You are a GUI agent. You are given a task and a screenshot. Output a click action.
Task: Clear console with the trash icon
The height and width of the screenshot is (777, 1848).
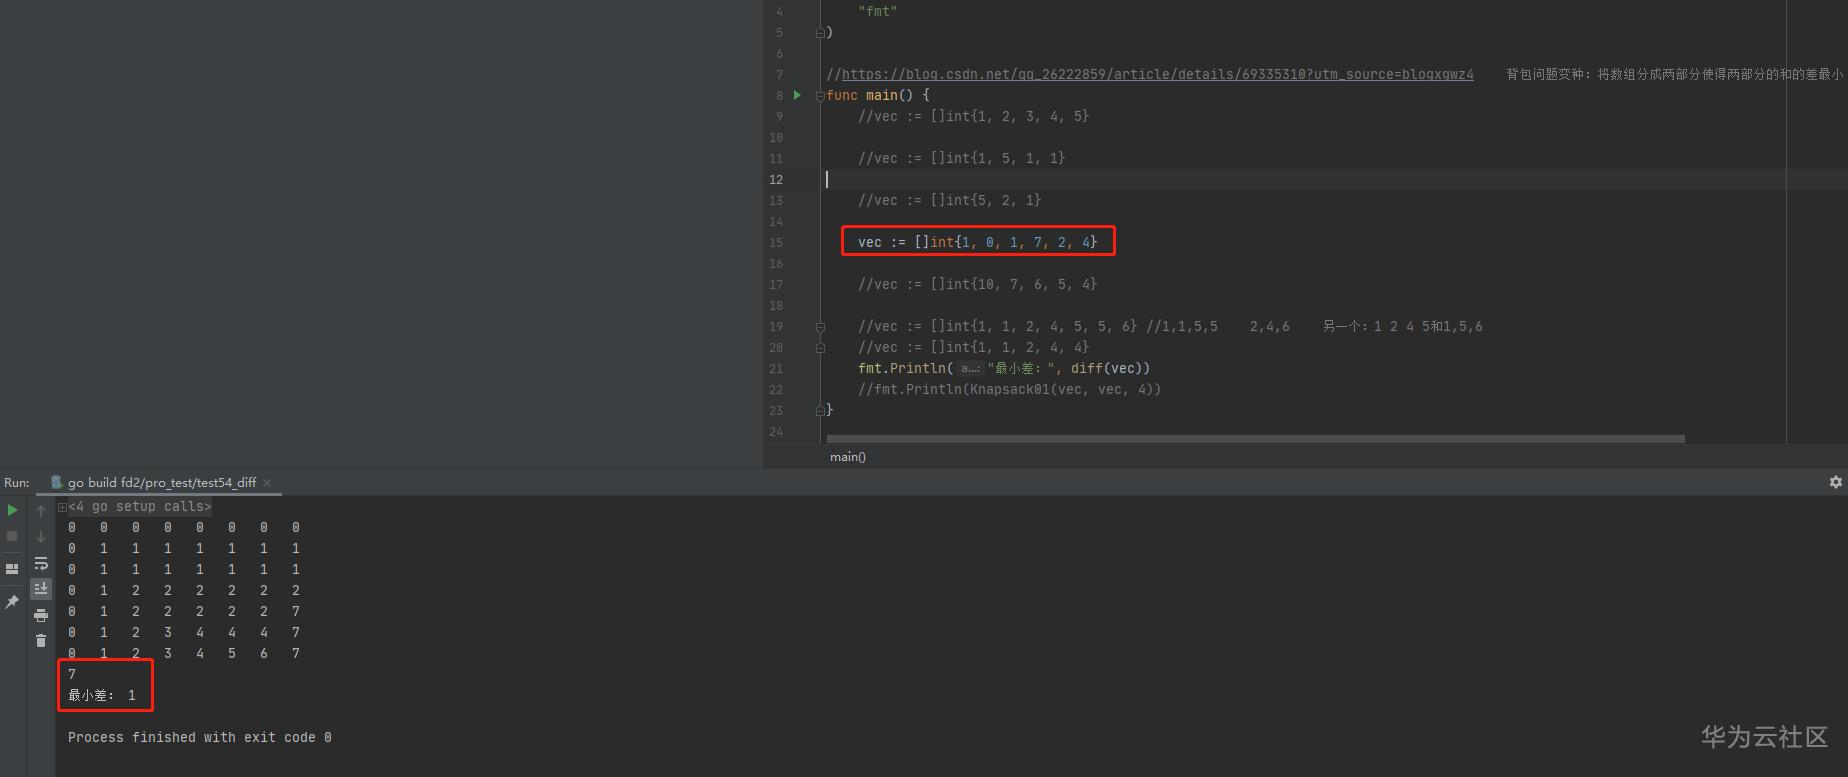coord(41,641)
